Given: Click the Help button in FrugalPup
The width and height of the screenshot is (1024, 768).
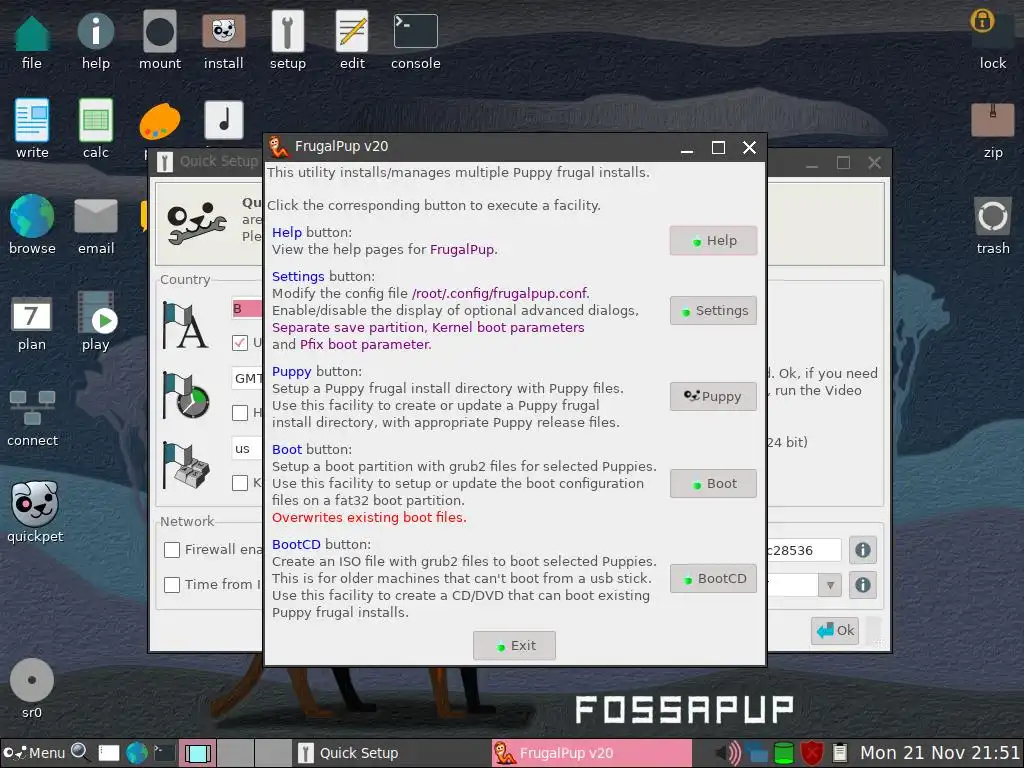Looking at the screenshot, I should [x=713, y=240].
